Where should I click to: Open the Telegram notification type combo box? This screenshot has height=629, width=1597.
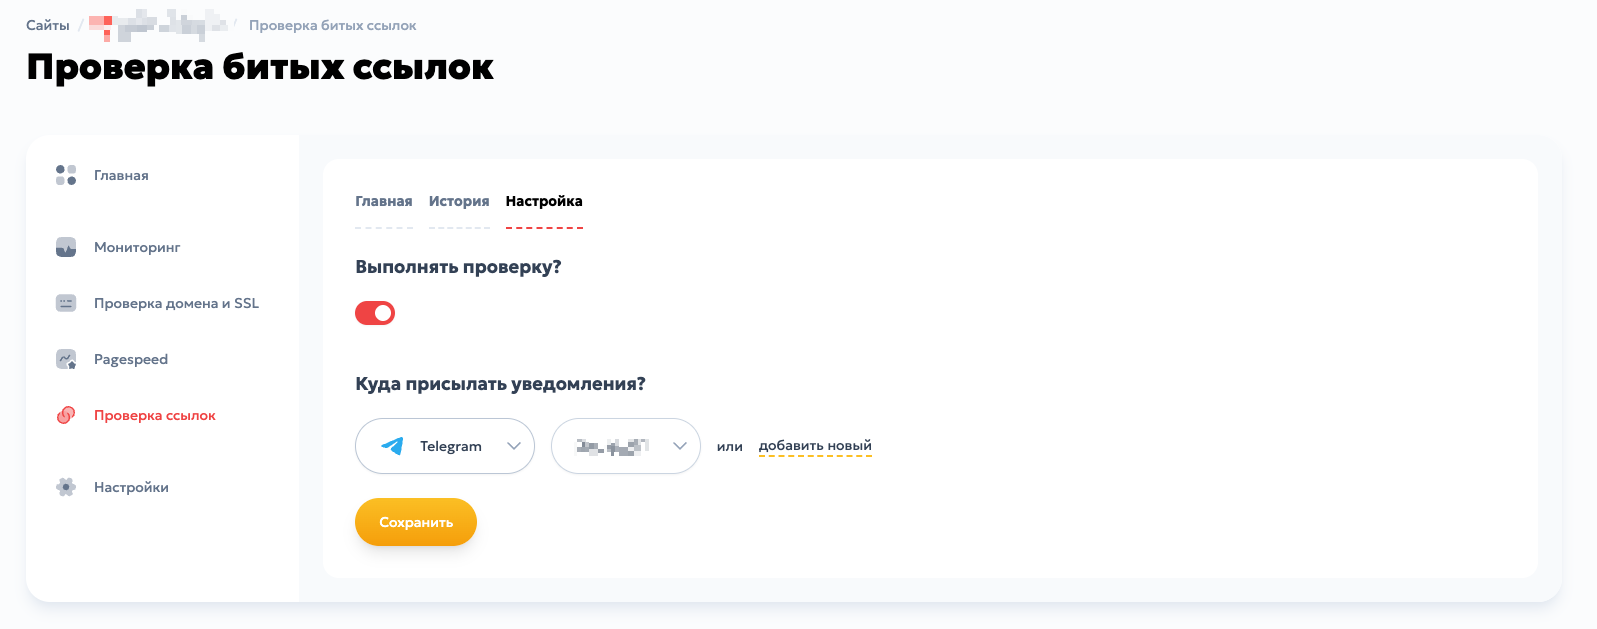point(445,446)
